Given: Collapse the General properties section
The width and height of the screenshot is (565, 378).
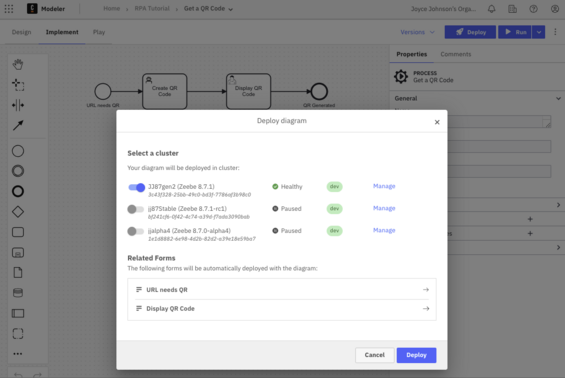Looking at the screenshot, I should pyautogui.click(x=558, y=98).
